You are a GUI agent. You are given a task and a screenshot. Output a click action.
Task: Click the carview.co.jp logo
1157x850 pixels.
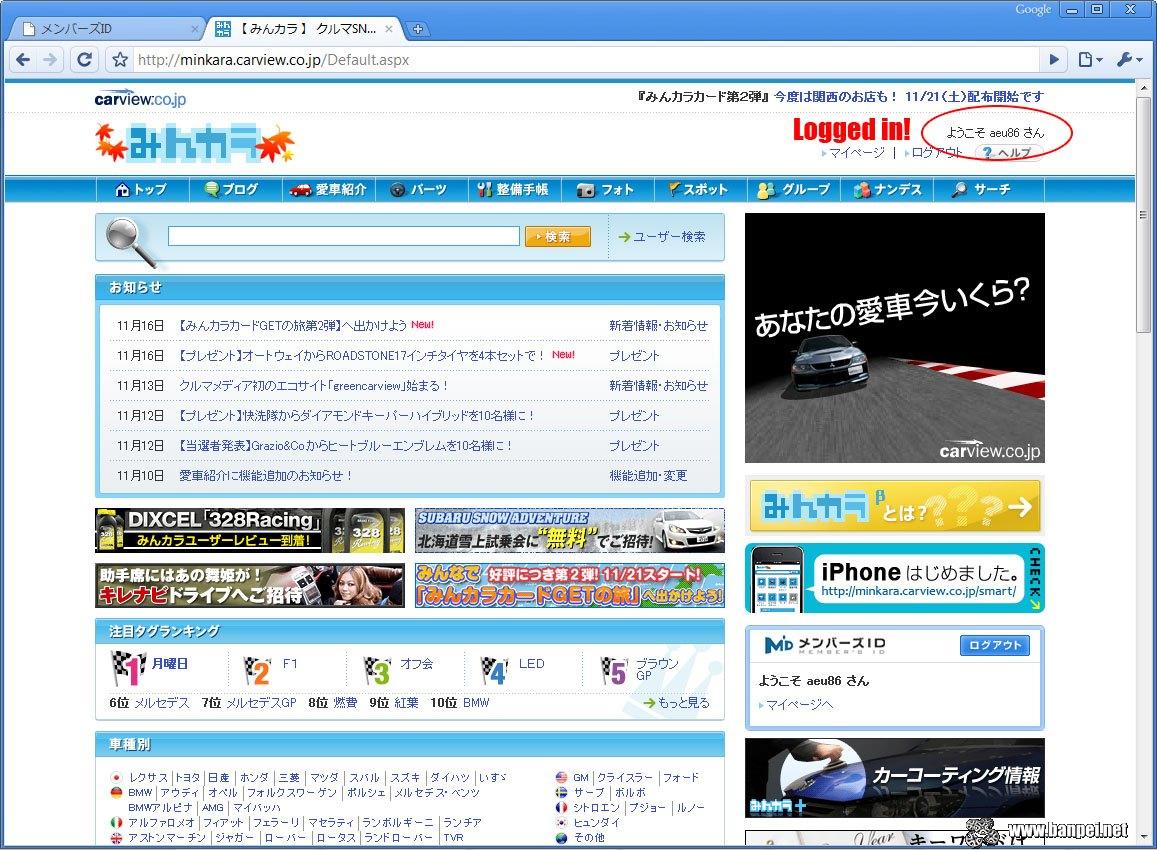click(140, 98)
